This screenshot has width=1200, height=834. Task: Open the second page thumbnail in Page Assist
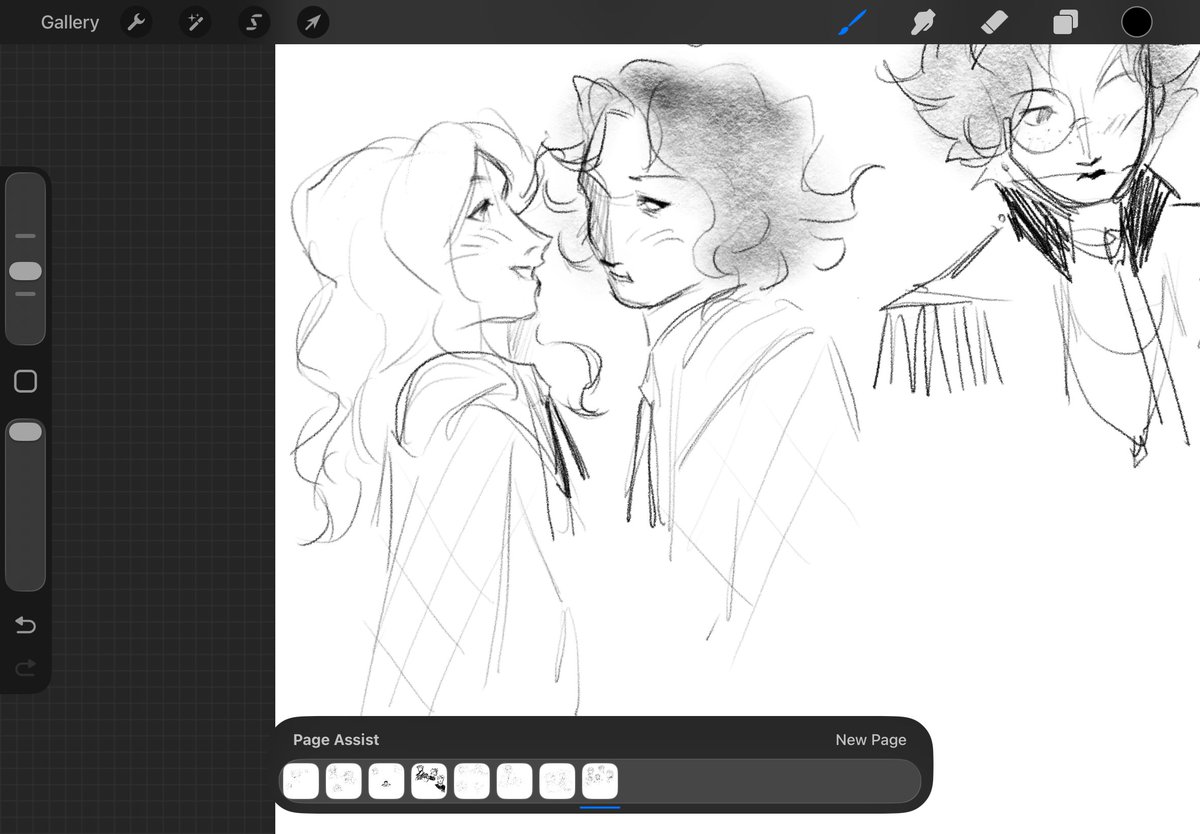pyautogui.click(x=343, y=781)
